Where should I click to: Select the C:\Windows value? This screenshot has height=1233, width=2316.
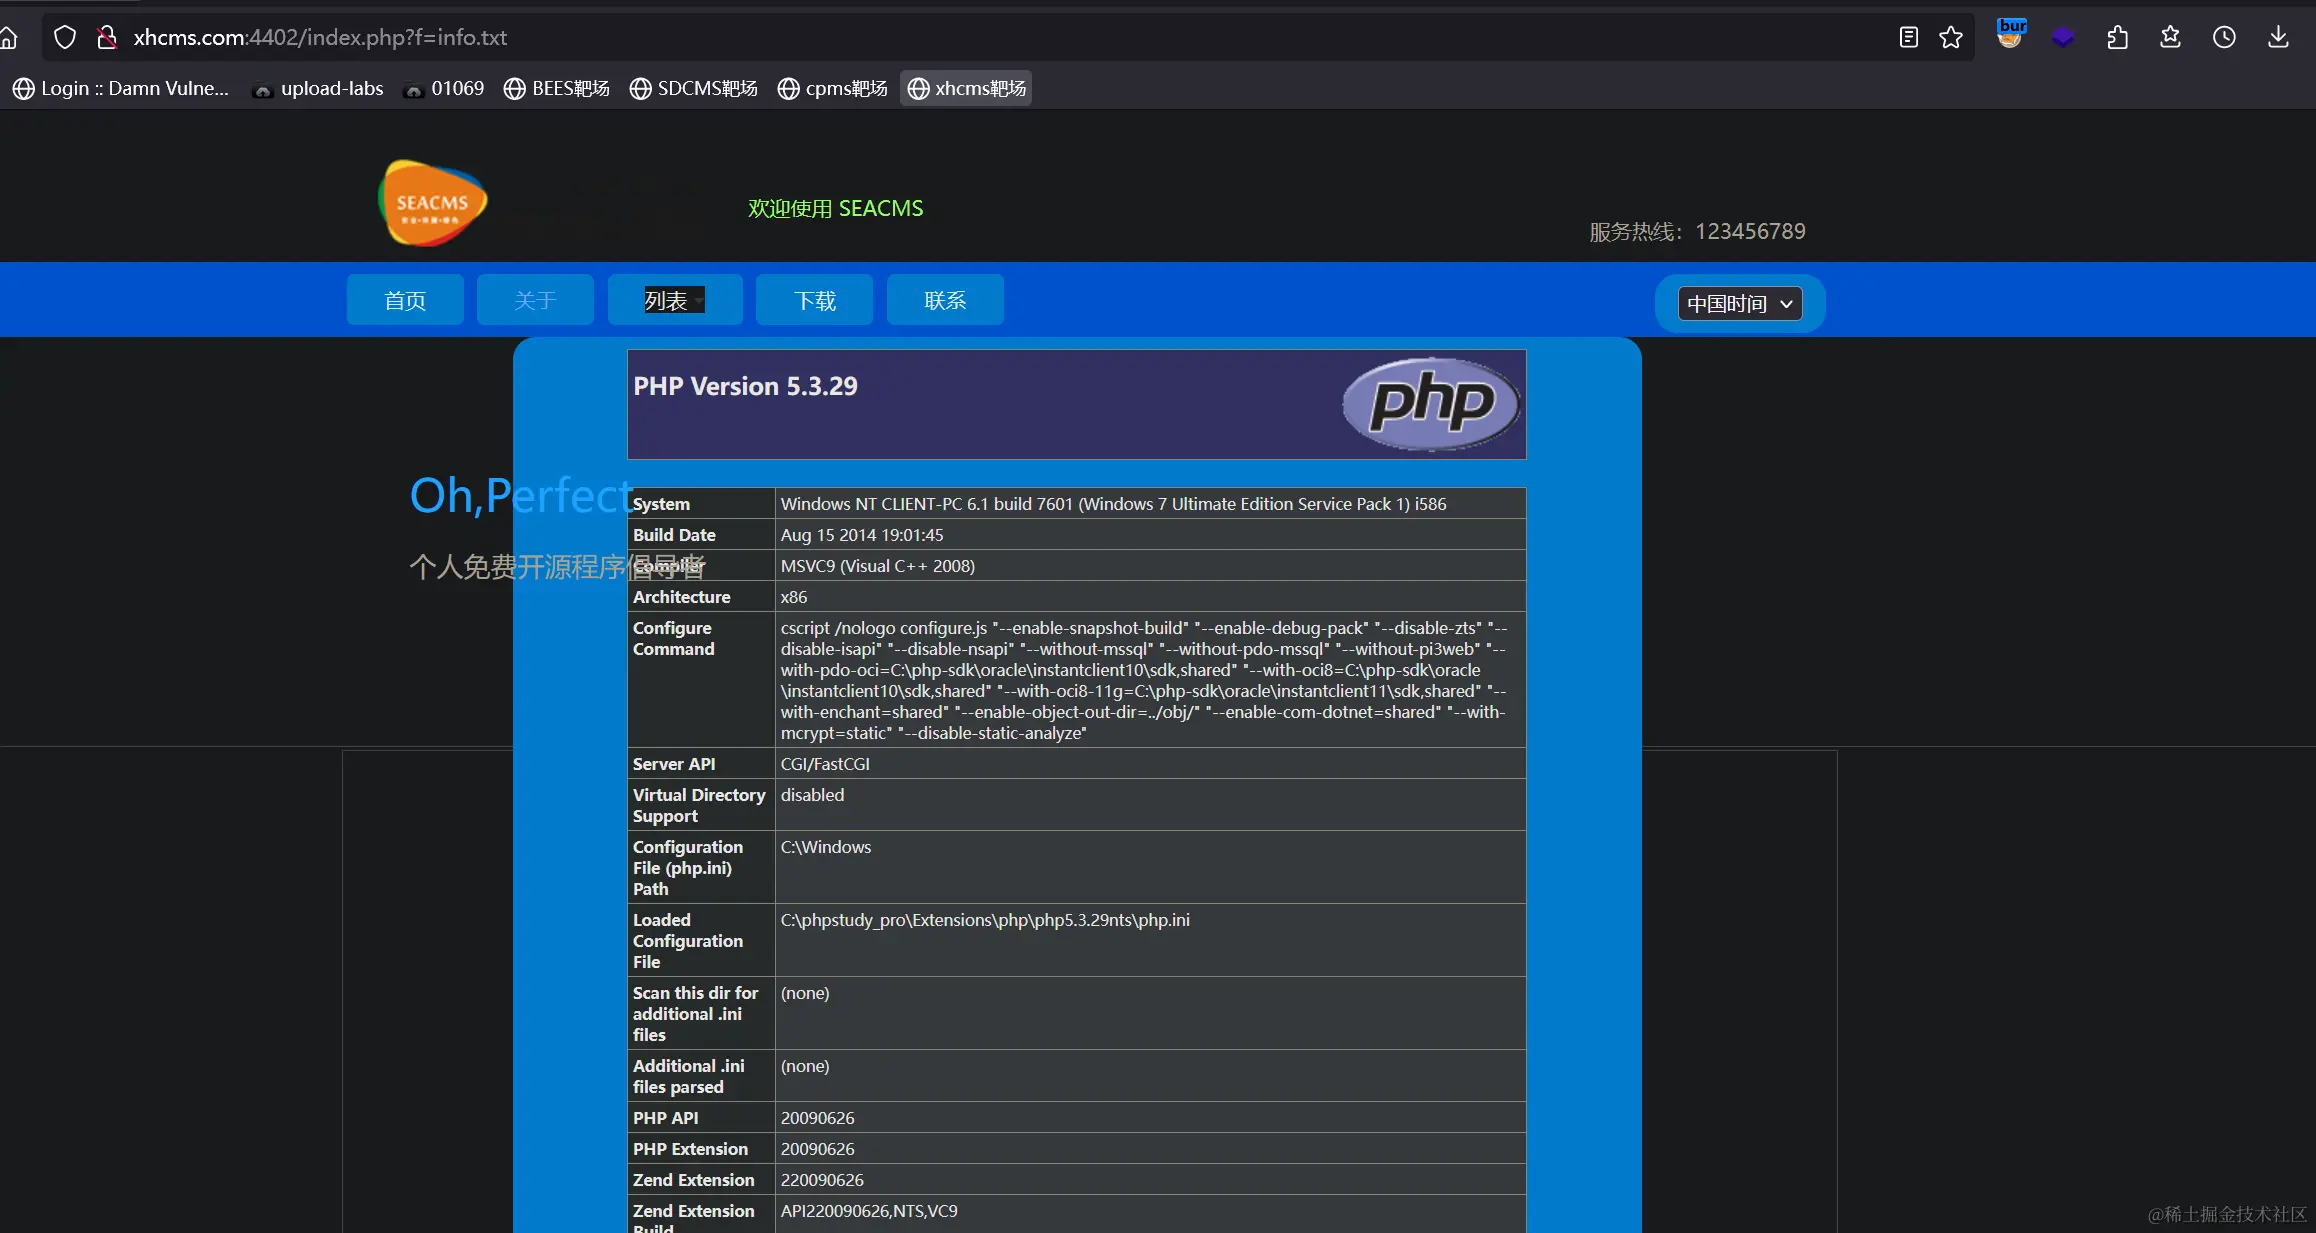point(826,847)
